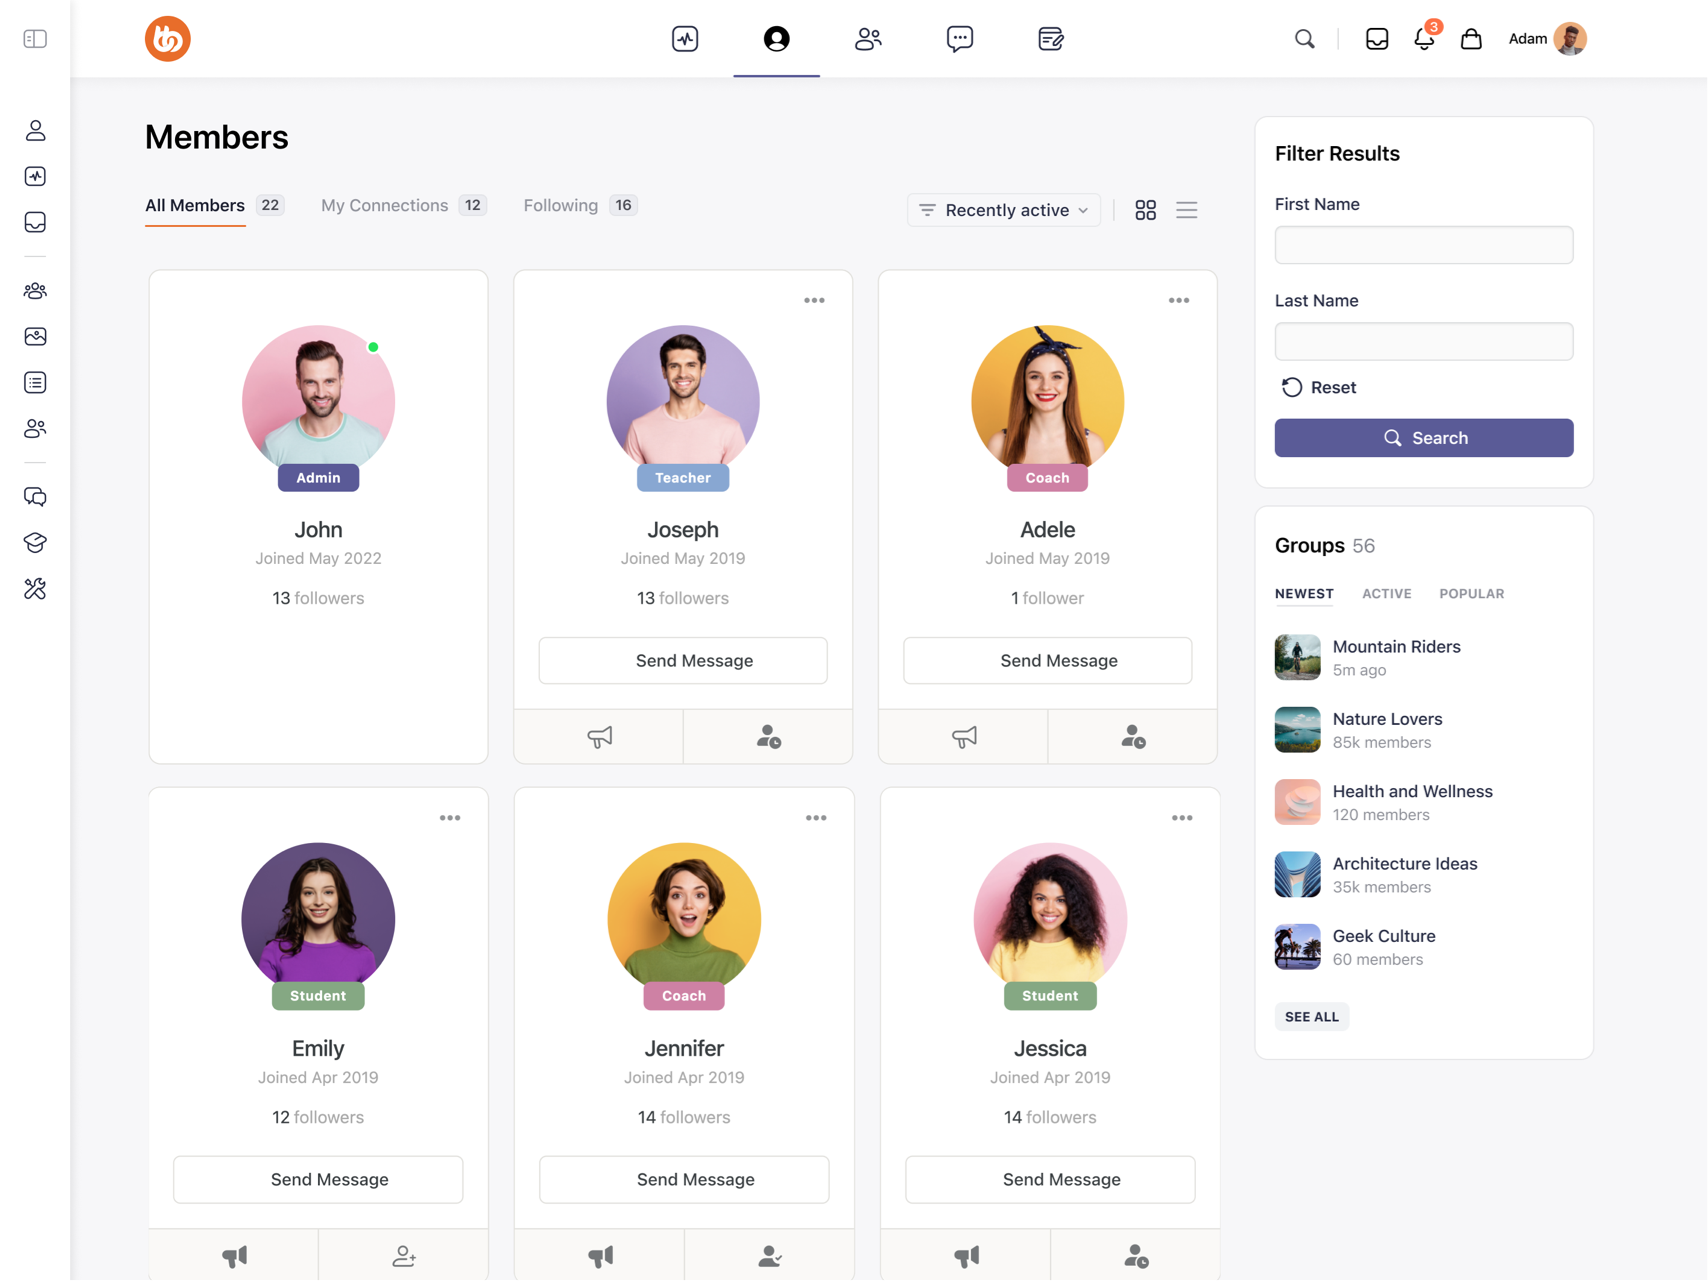This screenshot has height=1282, width=1708.
Task: Click the search magnifier in header
Action: click(x=1304, y=39)
